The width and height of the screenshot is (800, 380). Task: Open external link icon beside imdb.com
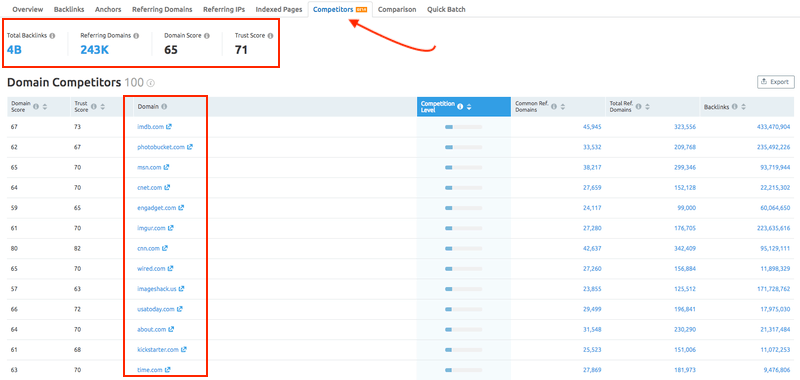tap(169, 126)
